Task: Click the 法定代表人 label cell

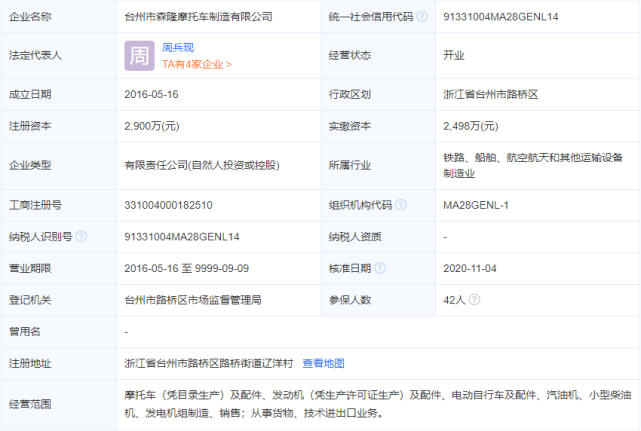Action: pyautogui.click(x=59, y=56)
